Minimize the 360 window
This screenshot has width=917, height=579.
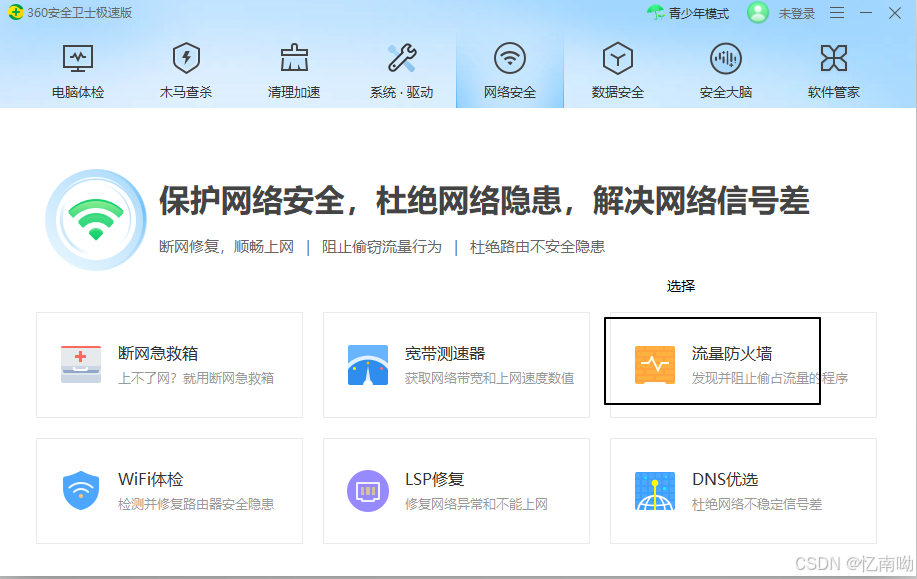pyautogui.click(x=866, y=13)
